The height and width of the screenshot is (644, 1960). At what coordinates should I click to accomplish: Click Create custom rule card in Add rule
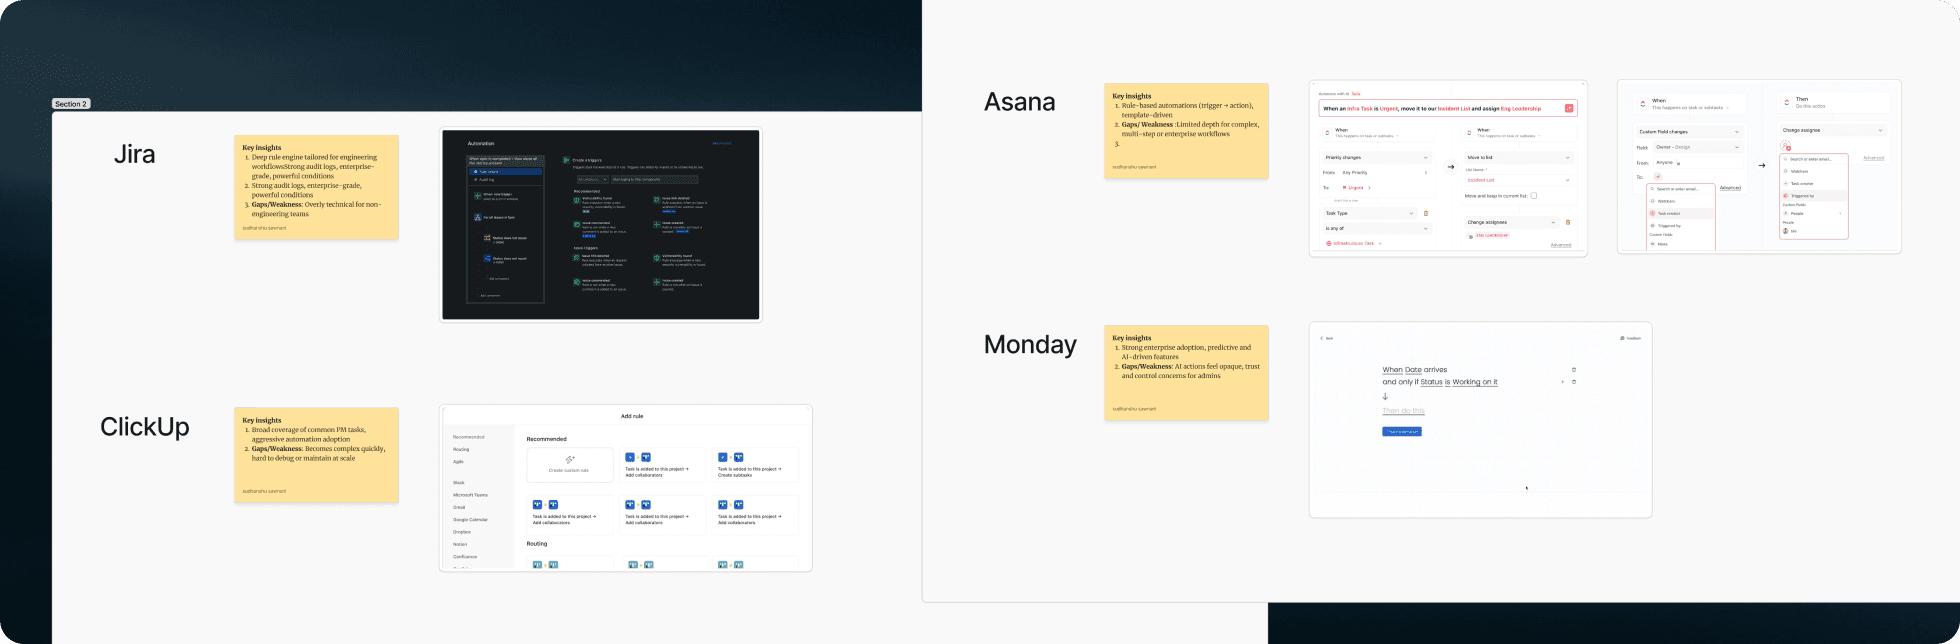(x=570, y=465)
